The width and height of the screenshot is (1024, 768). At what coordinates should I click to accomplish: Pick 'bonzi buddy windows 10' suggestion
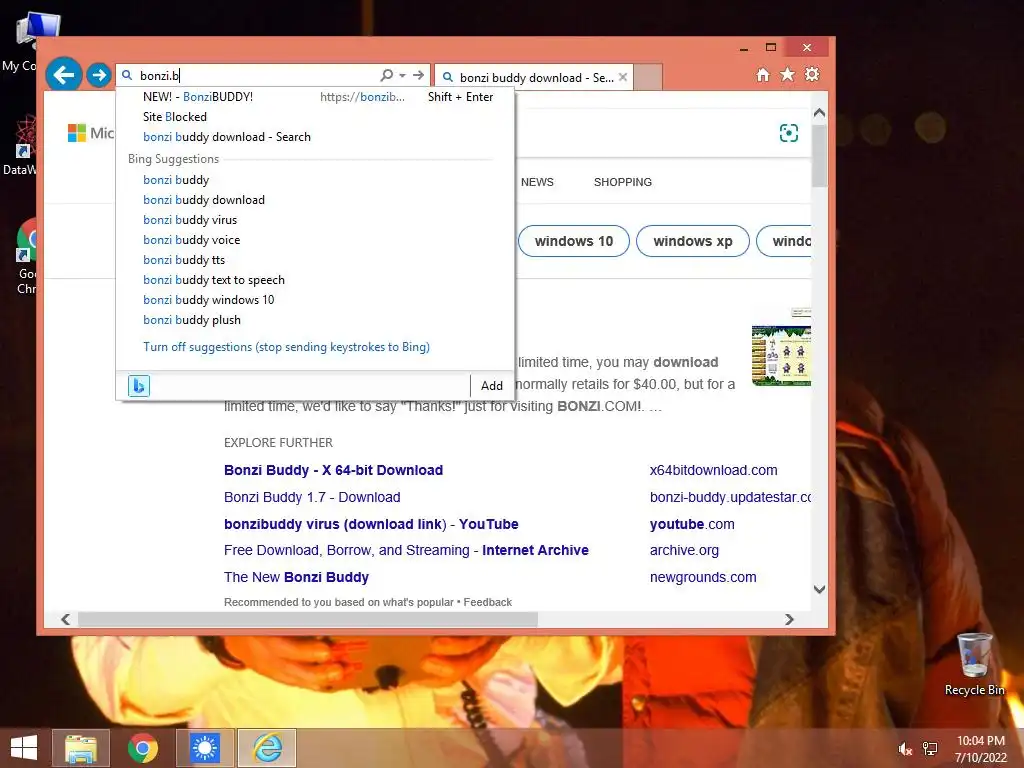click(315, 300)
